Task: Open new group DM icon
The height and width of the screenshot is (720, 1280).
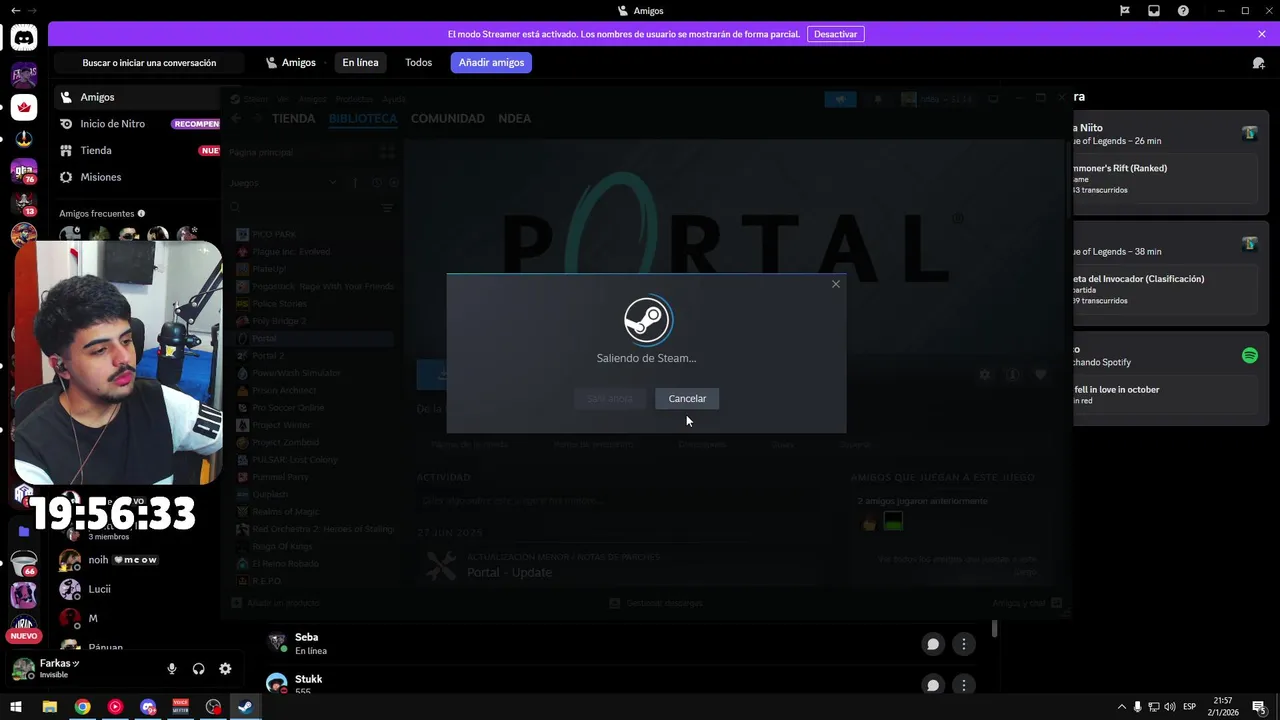Action: coord(1258,63)
